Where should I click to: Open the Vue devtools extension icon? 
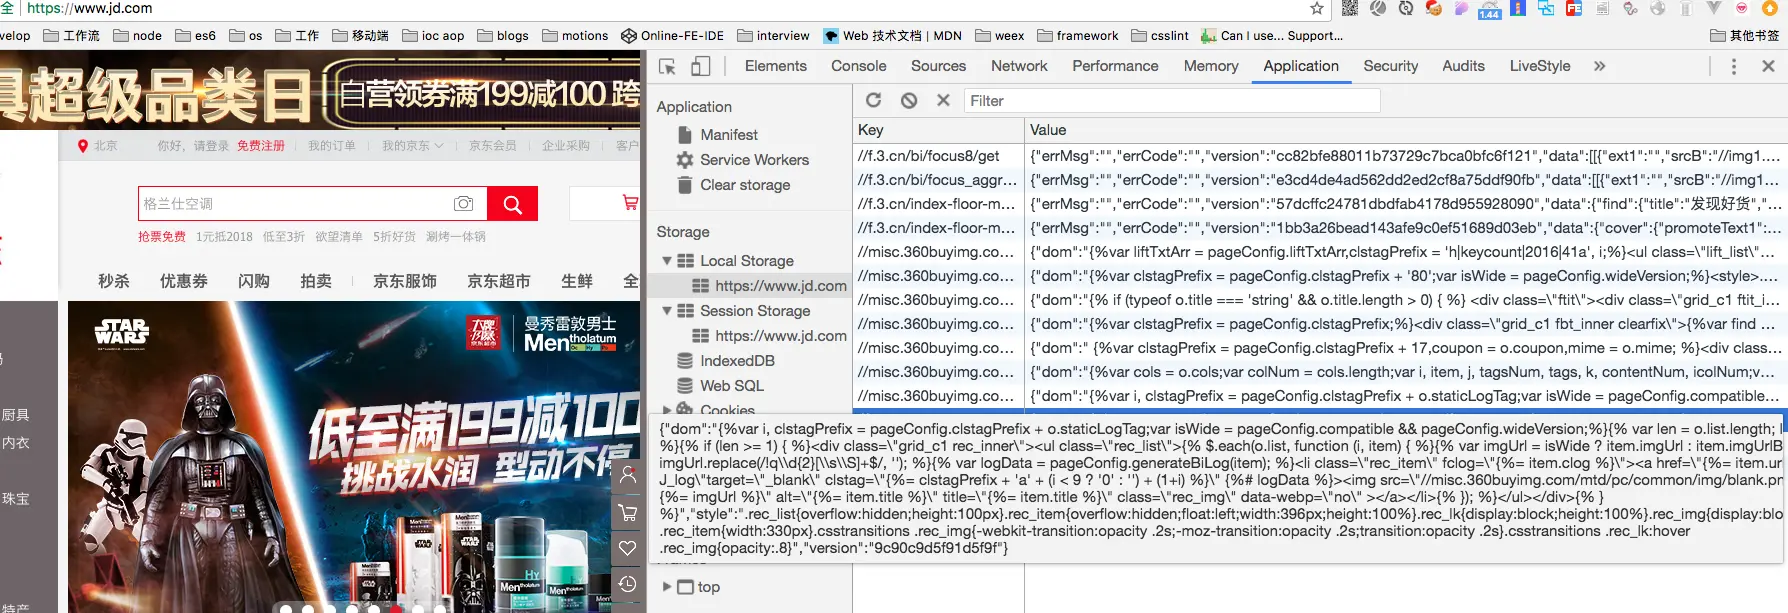(1714, 8)
